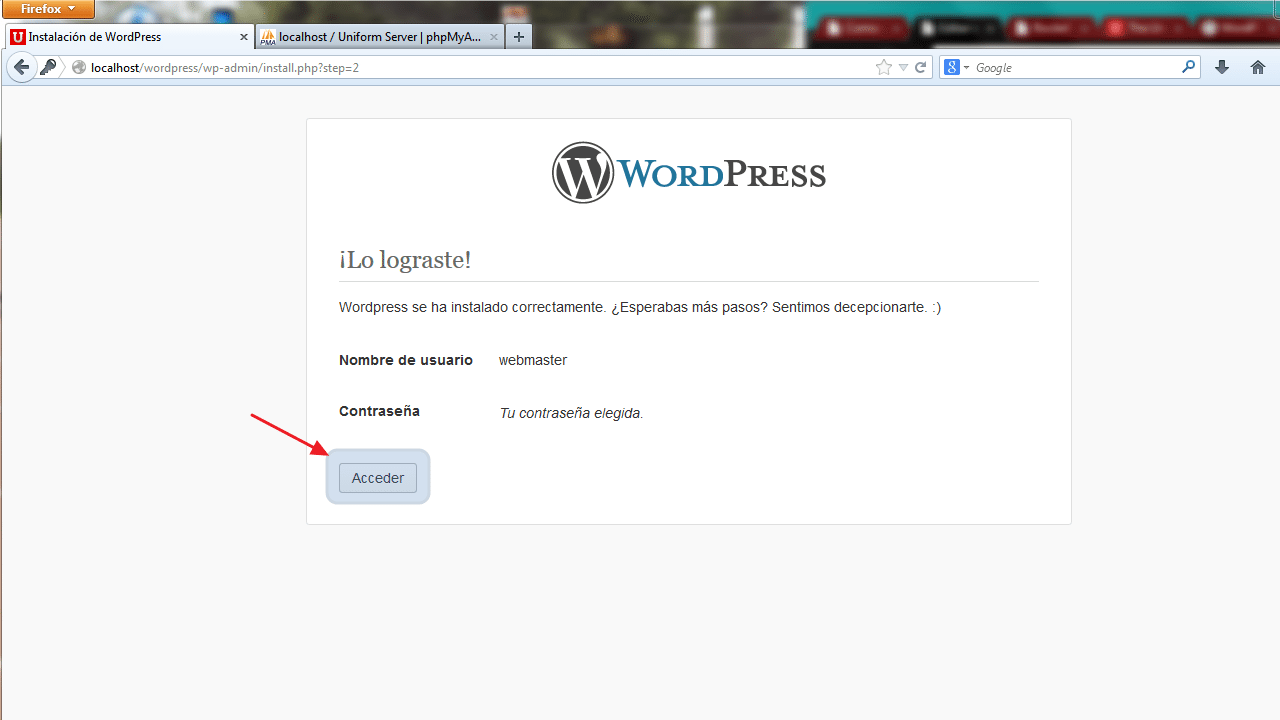The image size is (1280, 720).
Task: Bookmark this page with the star icon
Action: coord(884,67)
